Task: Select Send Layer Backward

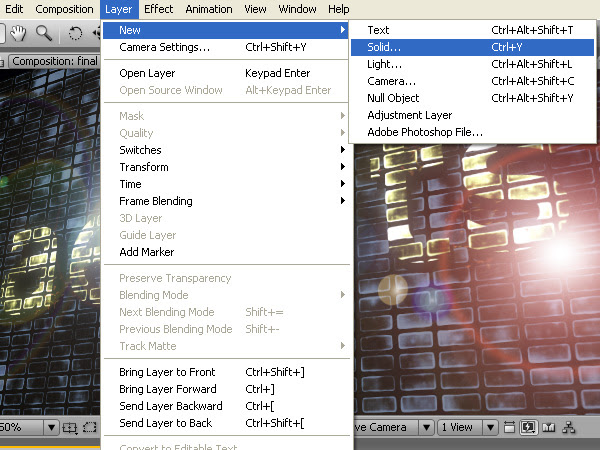Action: pos(226,406)
